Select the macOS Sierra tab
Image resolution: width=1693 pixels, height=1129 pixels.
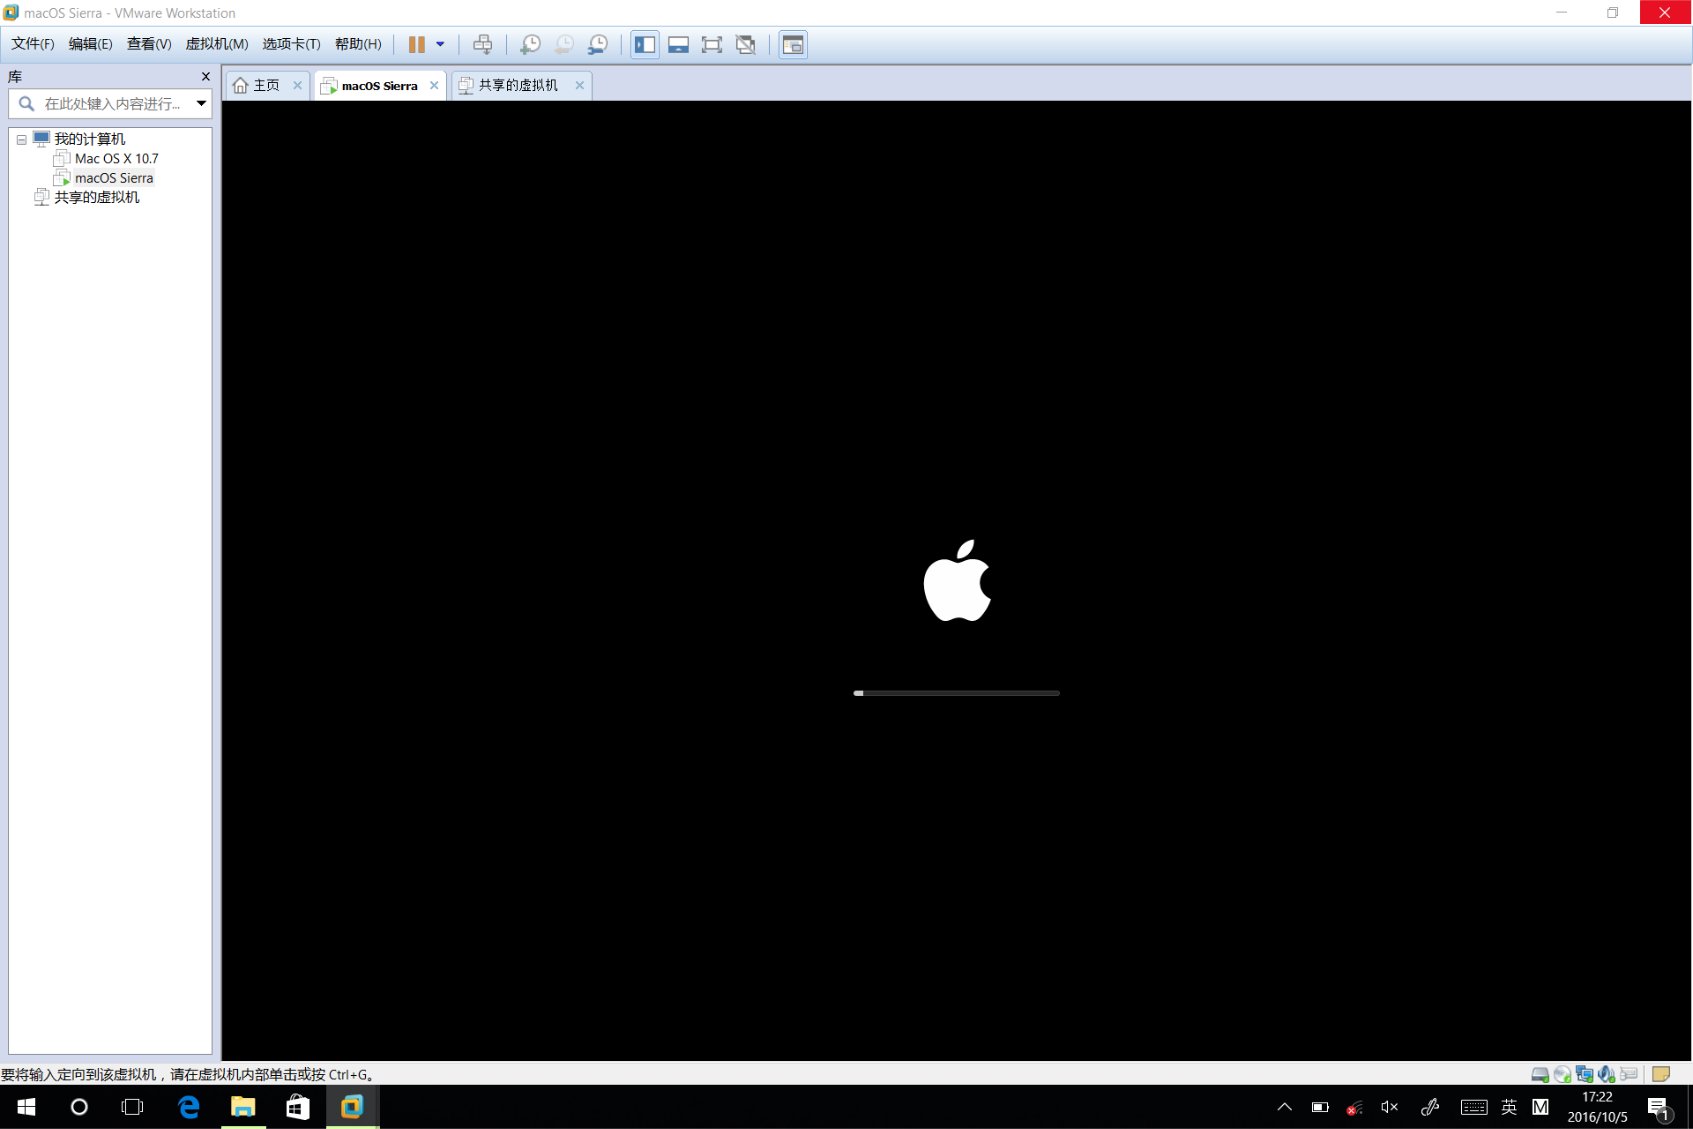click(x=379, y=86)
